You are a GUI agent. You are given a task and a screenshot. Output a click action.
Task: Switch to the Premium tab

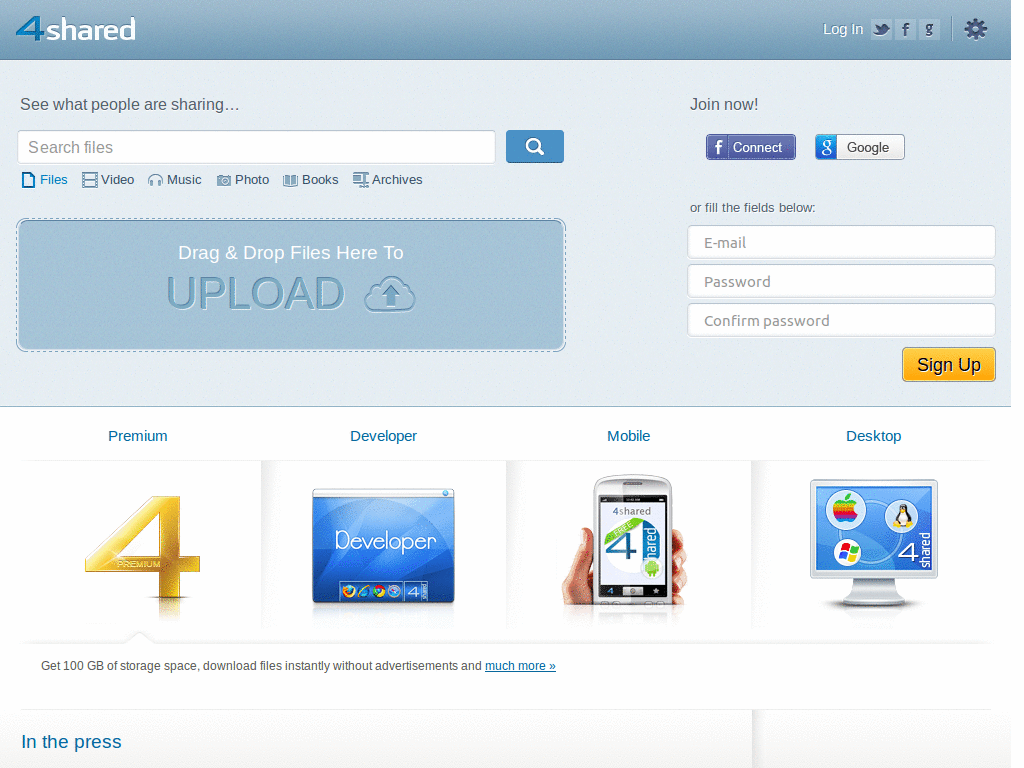point(137,436)
